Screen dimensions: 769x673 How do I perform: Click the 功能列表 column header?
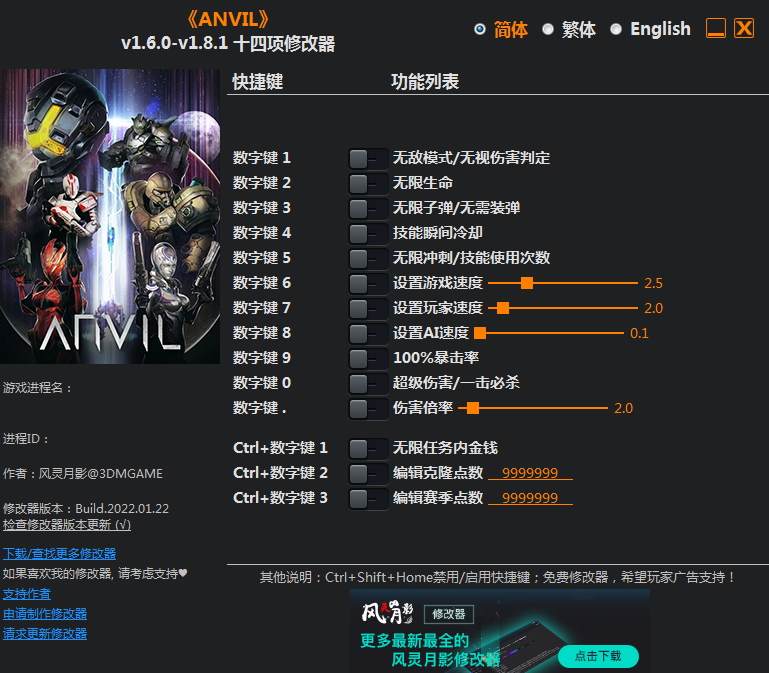click(425, 82)
